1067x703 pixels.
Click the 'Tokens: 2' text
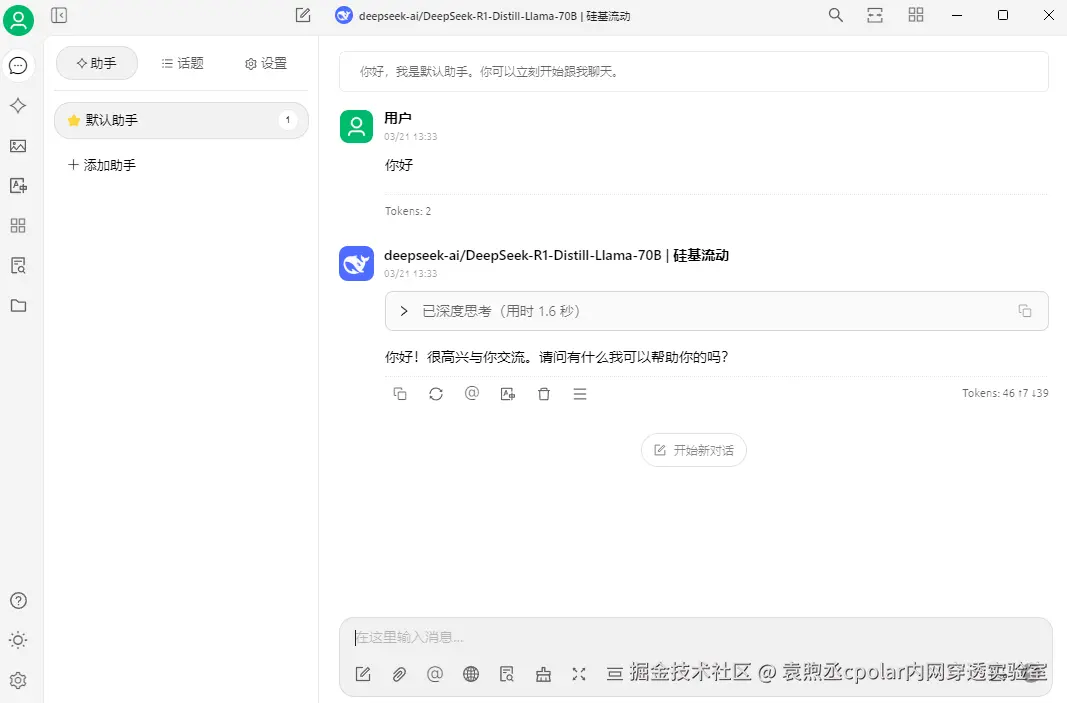point(408,212)
